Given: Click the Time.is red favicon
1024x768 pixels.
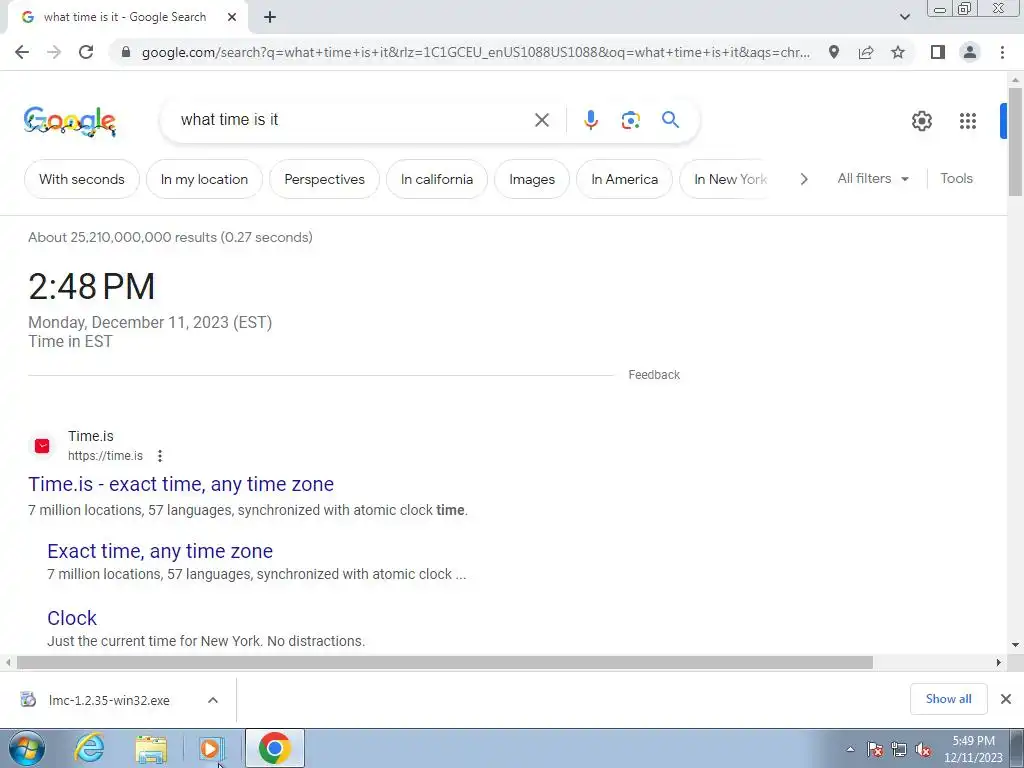Looking at the screenshot, I should (x=42, y=446).
